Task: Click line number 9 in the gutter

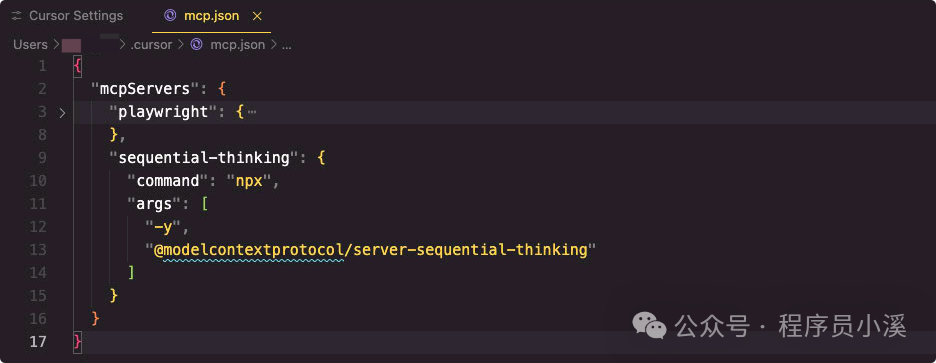Action: pos(42,158)
